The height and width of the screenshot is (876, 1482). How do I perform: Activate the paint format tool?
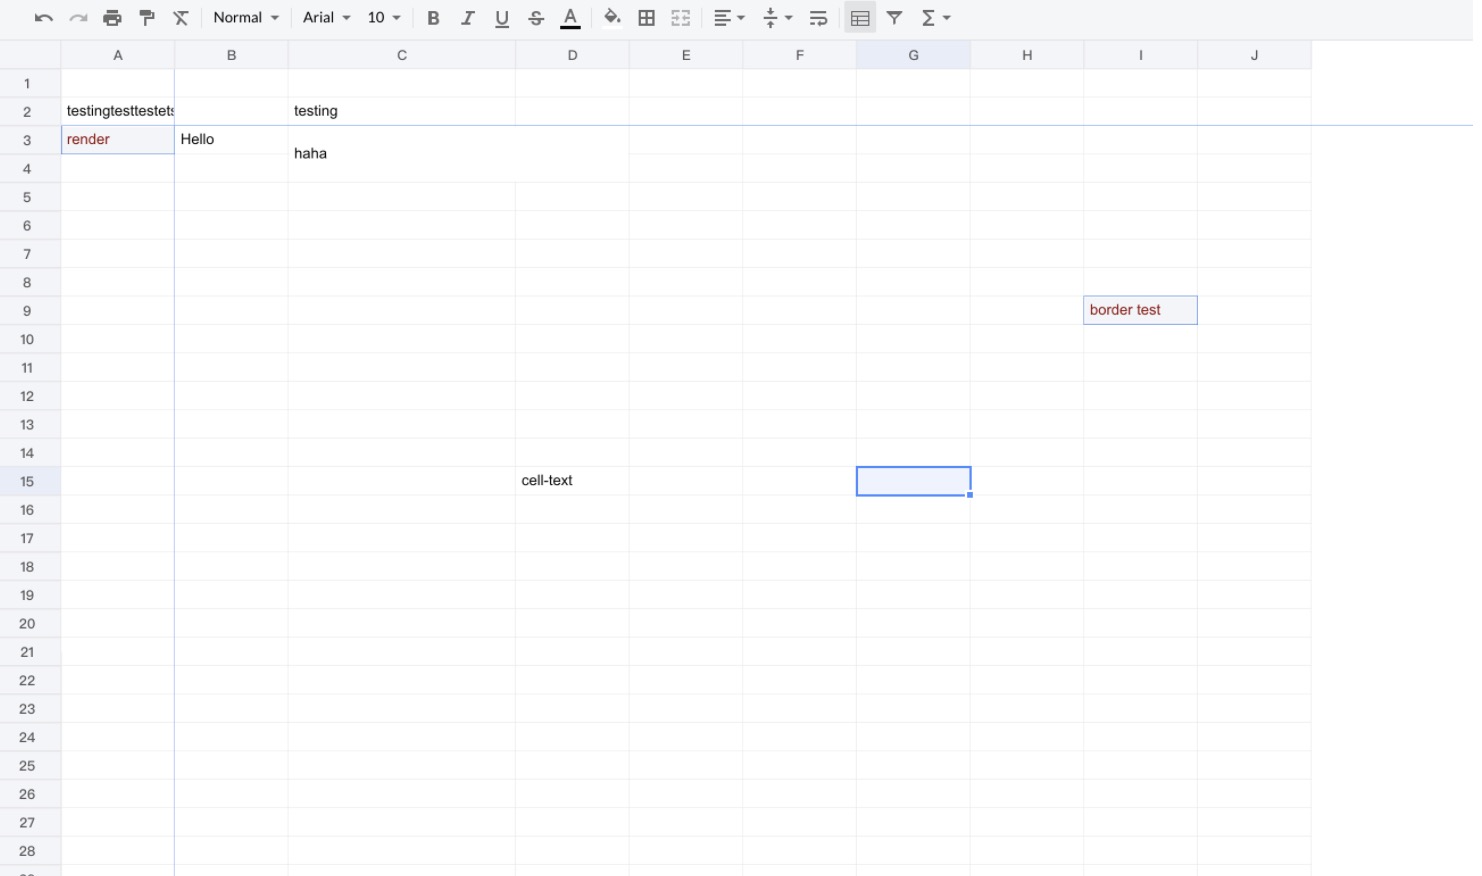pos(147,18)
